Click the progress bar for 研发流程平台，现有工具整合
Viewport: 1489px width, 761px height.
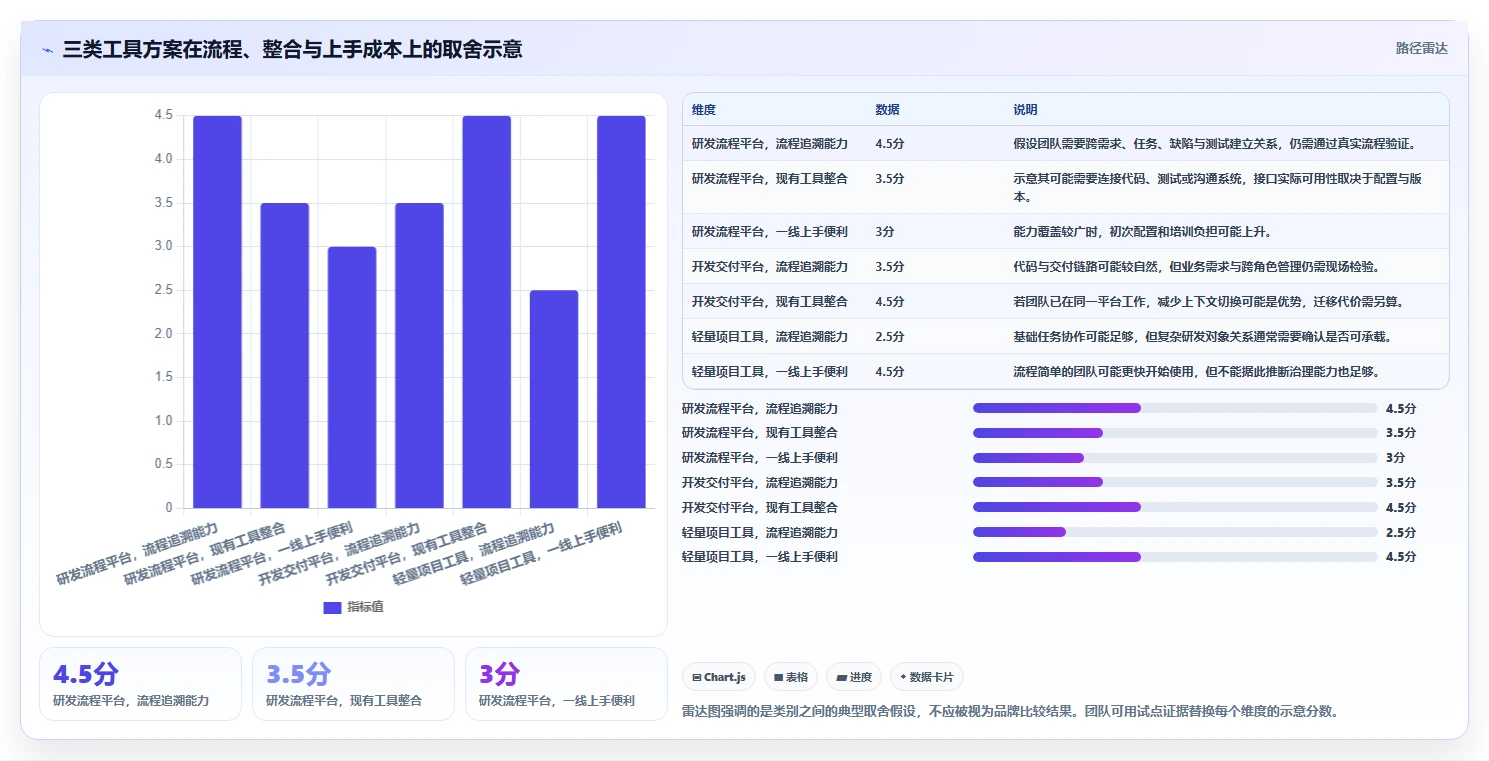click(x=1175, y=433)
